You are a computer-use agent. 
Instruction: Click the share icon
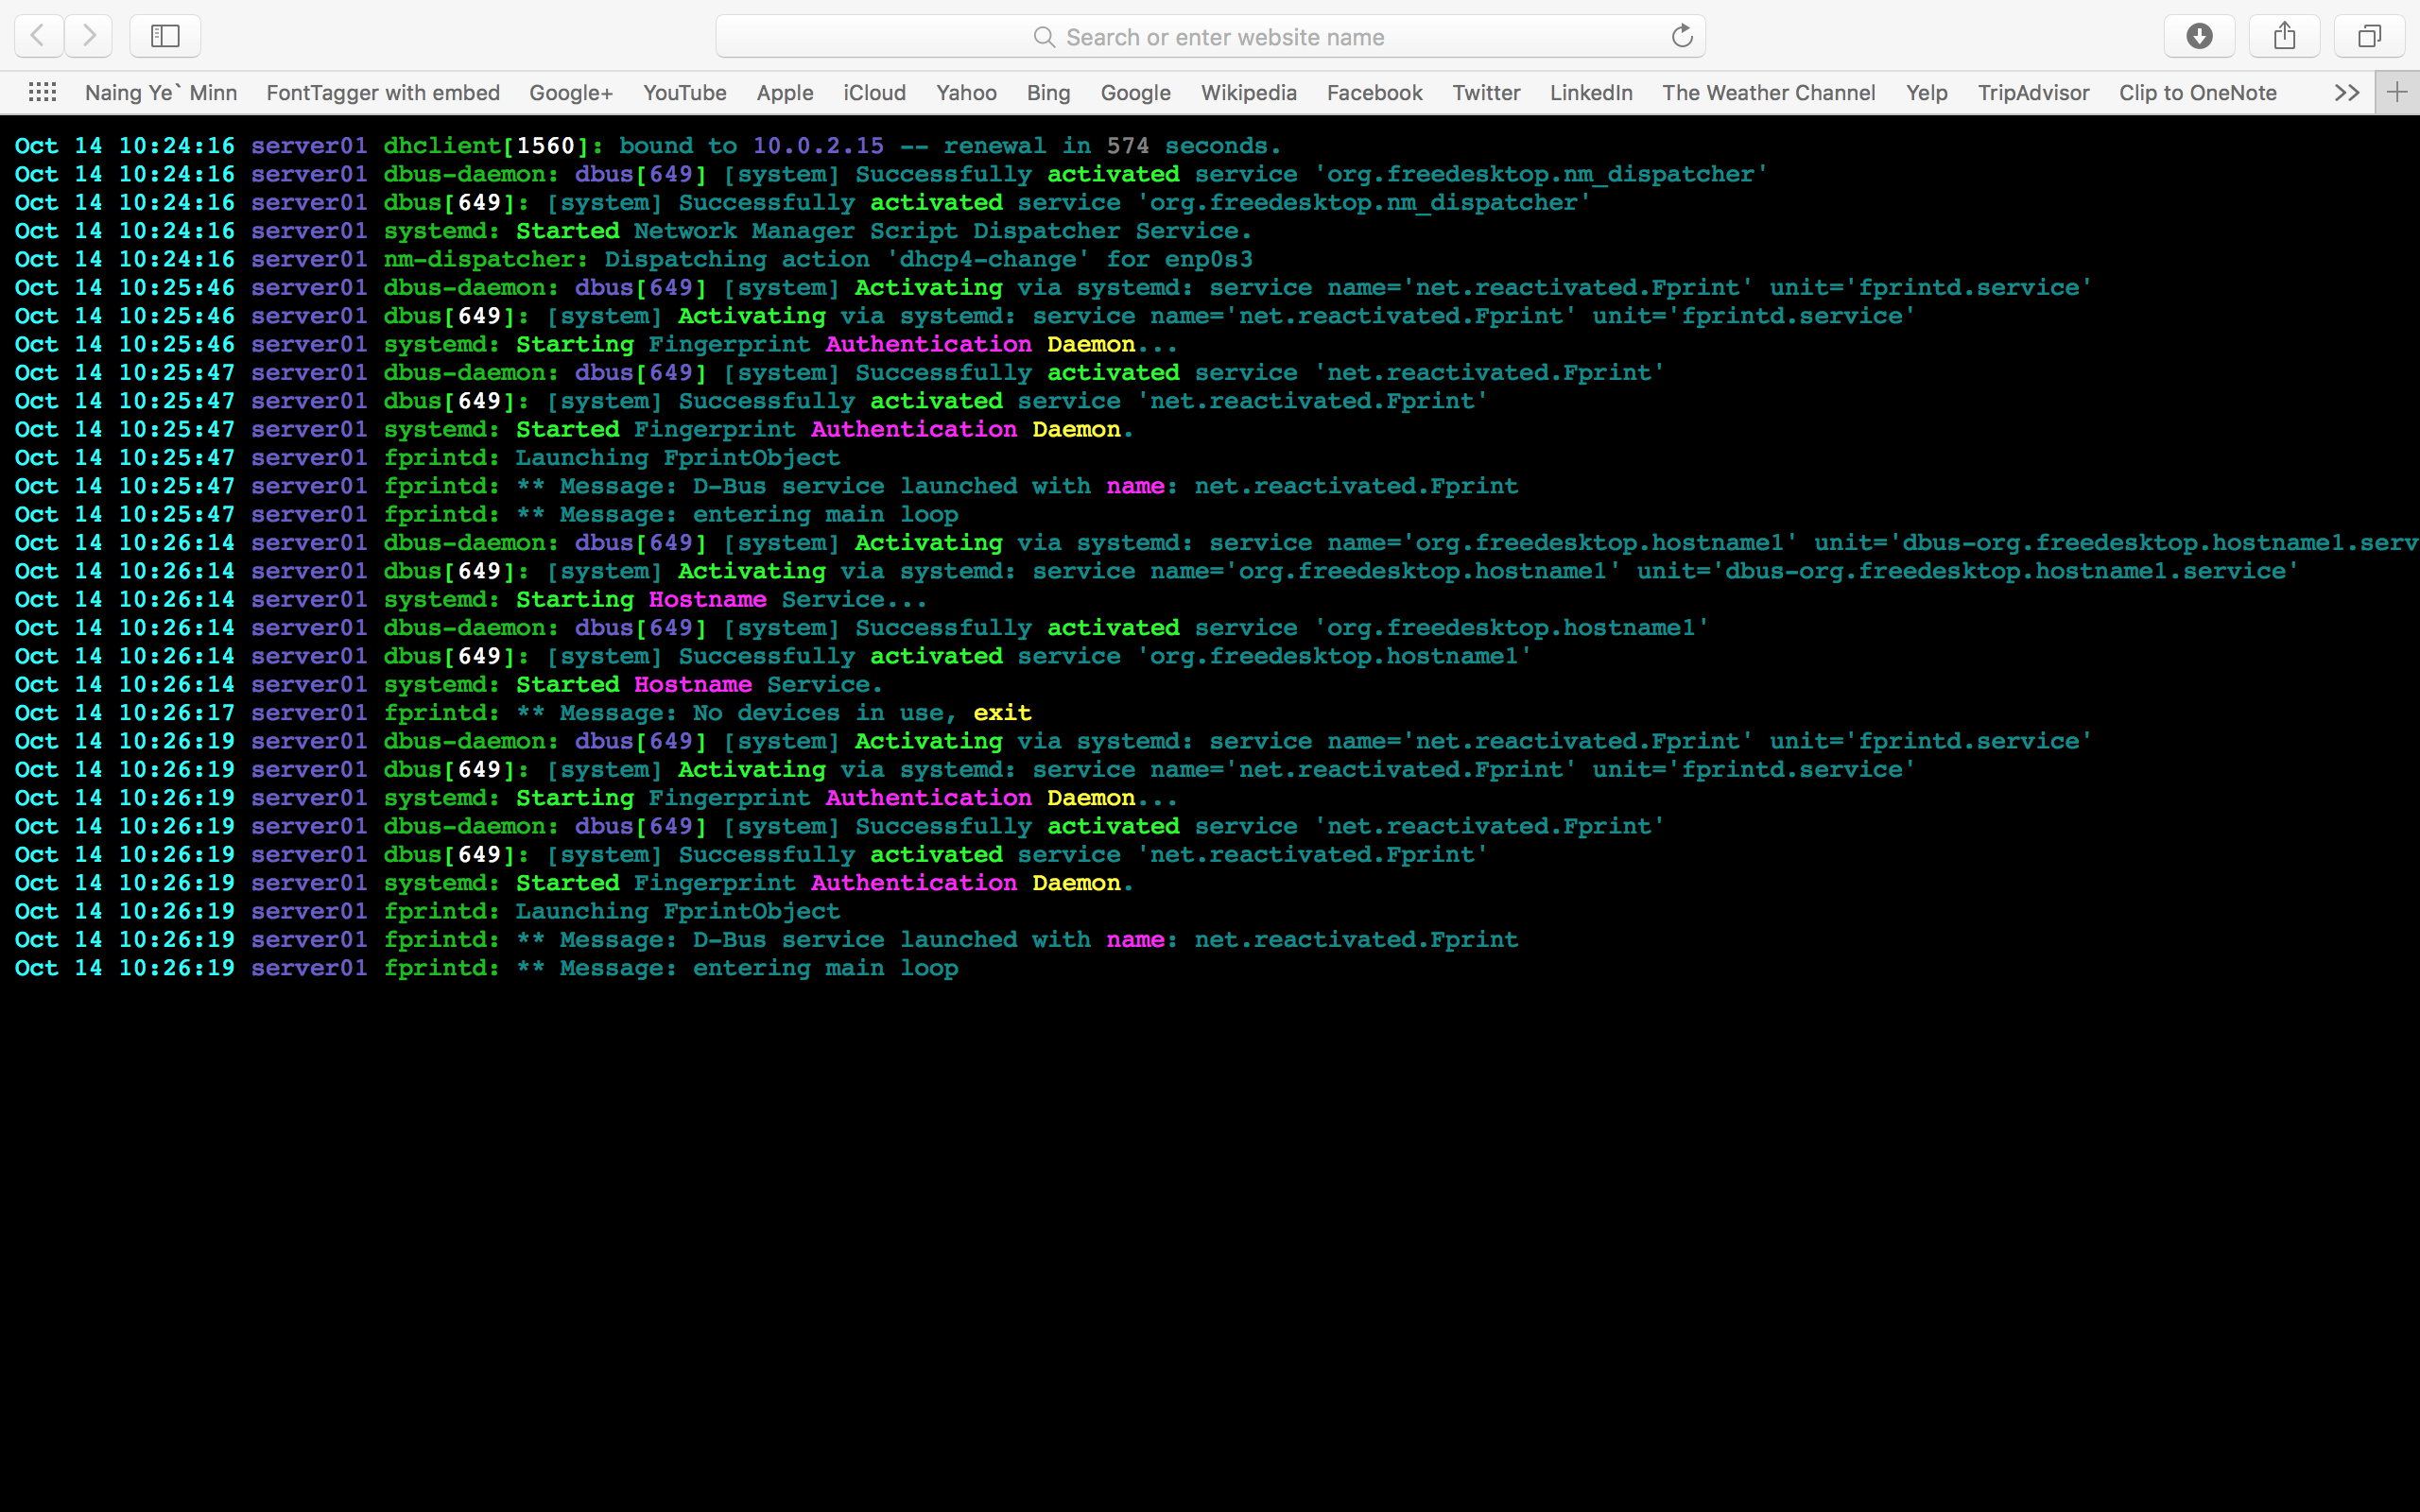2284,36
